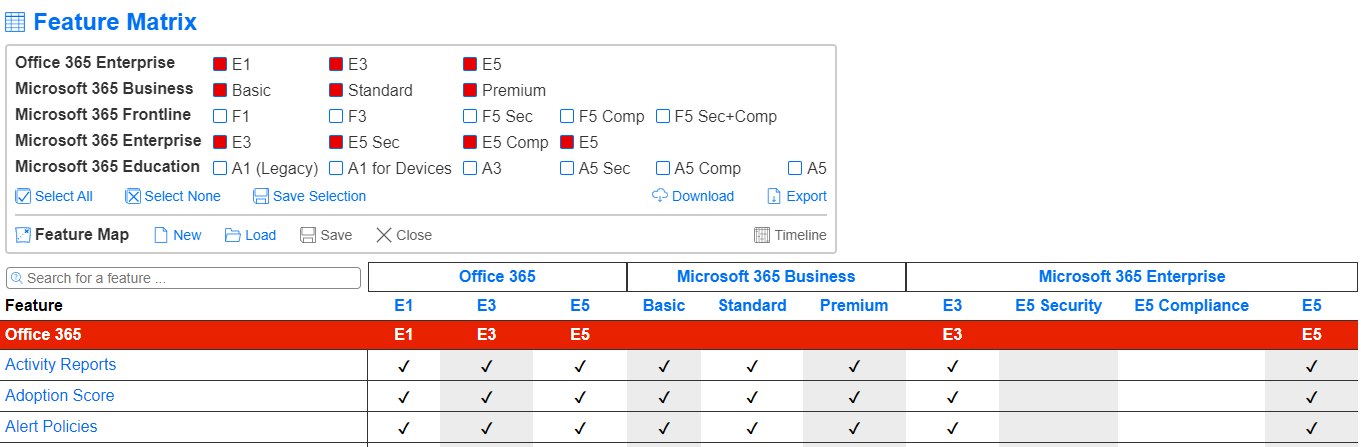Check the Education A5 Comp checkbox
Viewport: 1361px width, 447px height.
[x=663, y=168]
